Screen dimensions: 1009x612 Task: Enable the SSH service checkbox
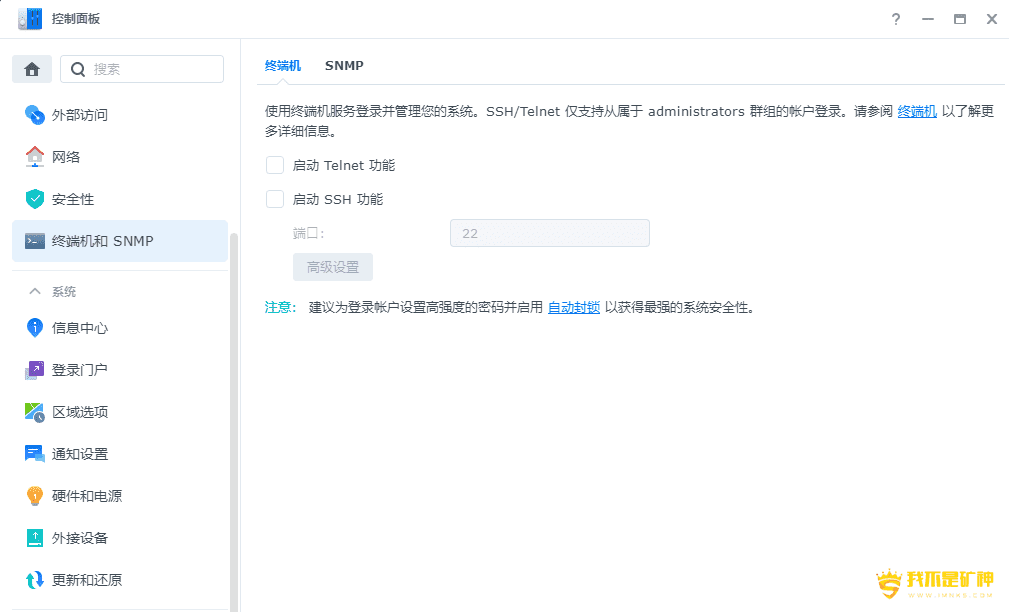pyautogui.click(x=275, y=199)
